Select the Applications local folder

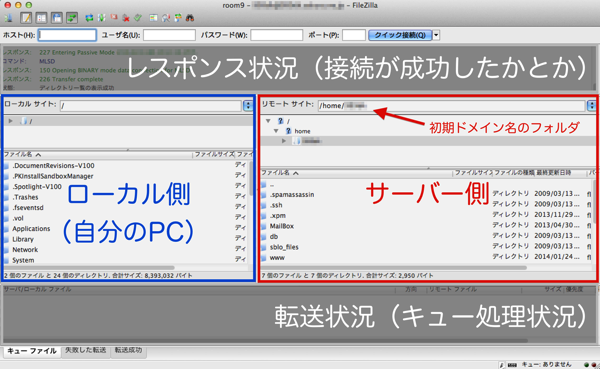pos(31,229)
